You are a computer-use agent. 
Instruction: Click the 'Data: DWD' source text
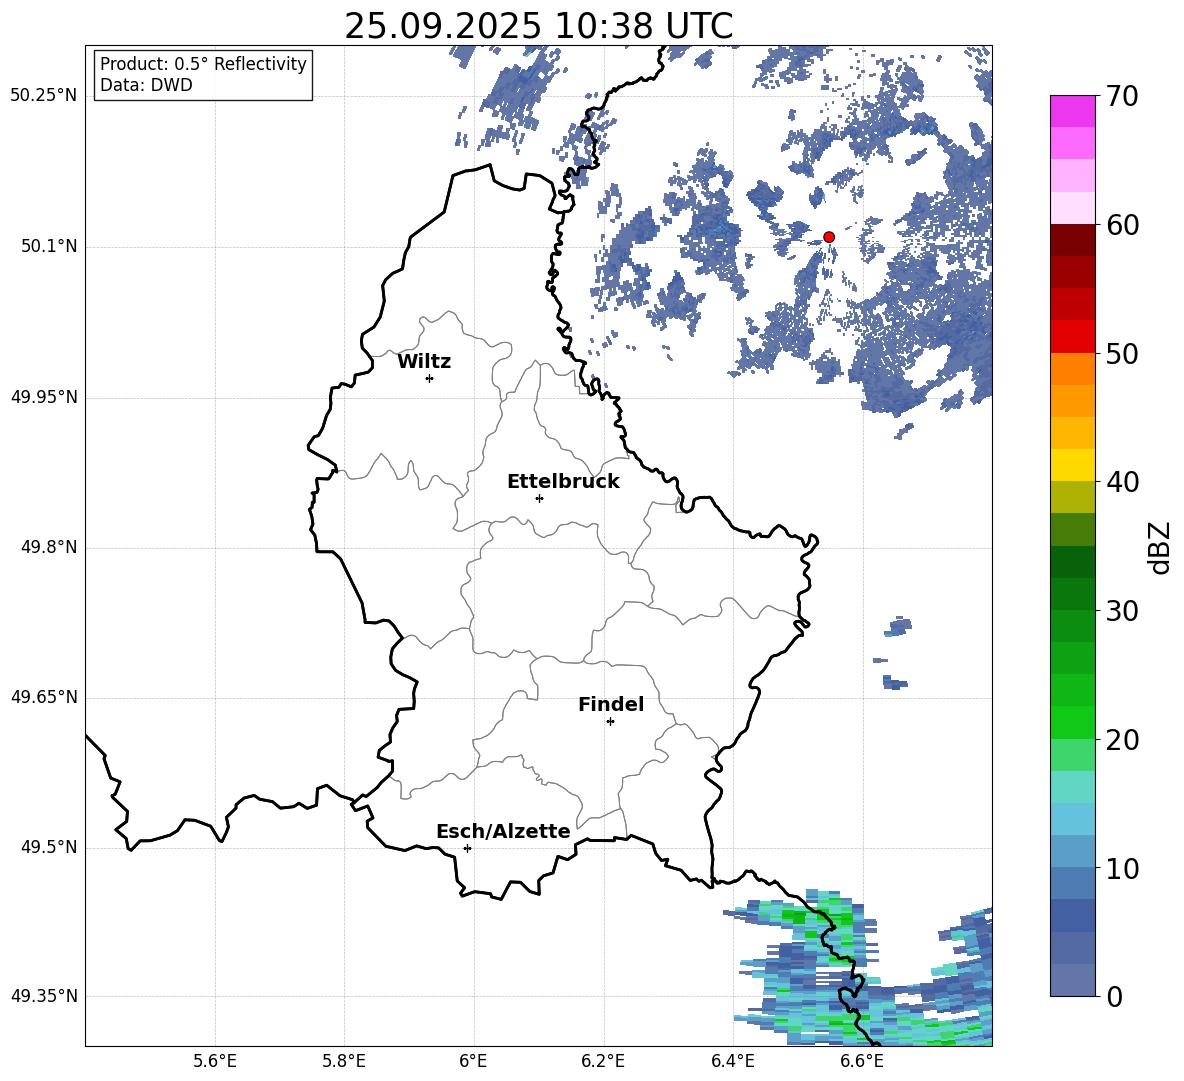pyautogui.click(x=146, y=85)
